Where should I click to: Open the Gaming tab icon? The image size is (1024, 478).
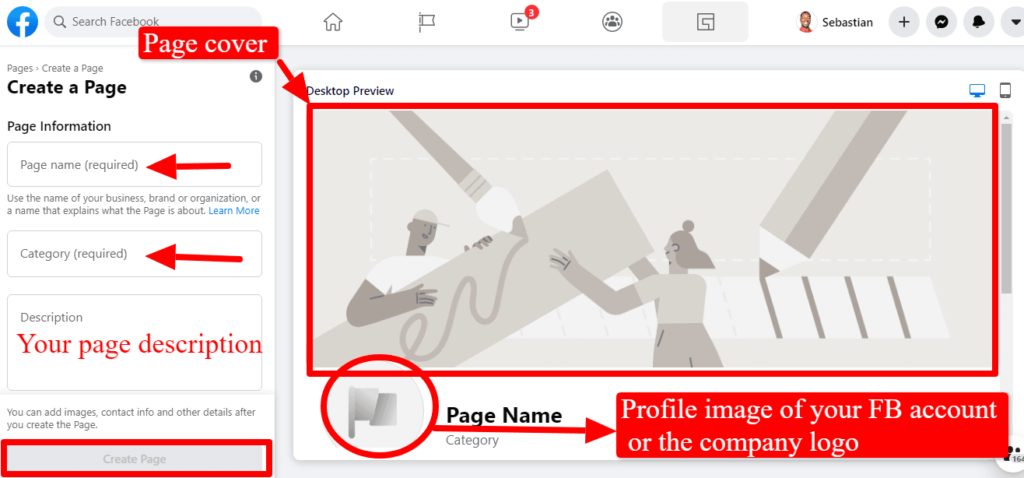(x=705, y=22)
